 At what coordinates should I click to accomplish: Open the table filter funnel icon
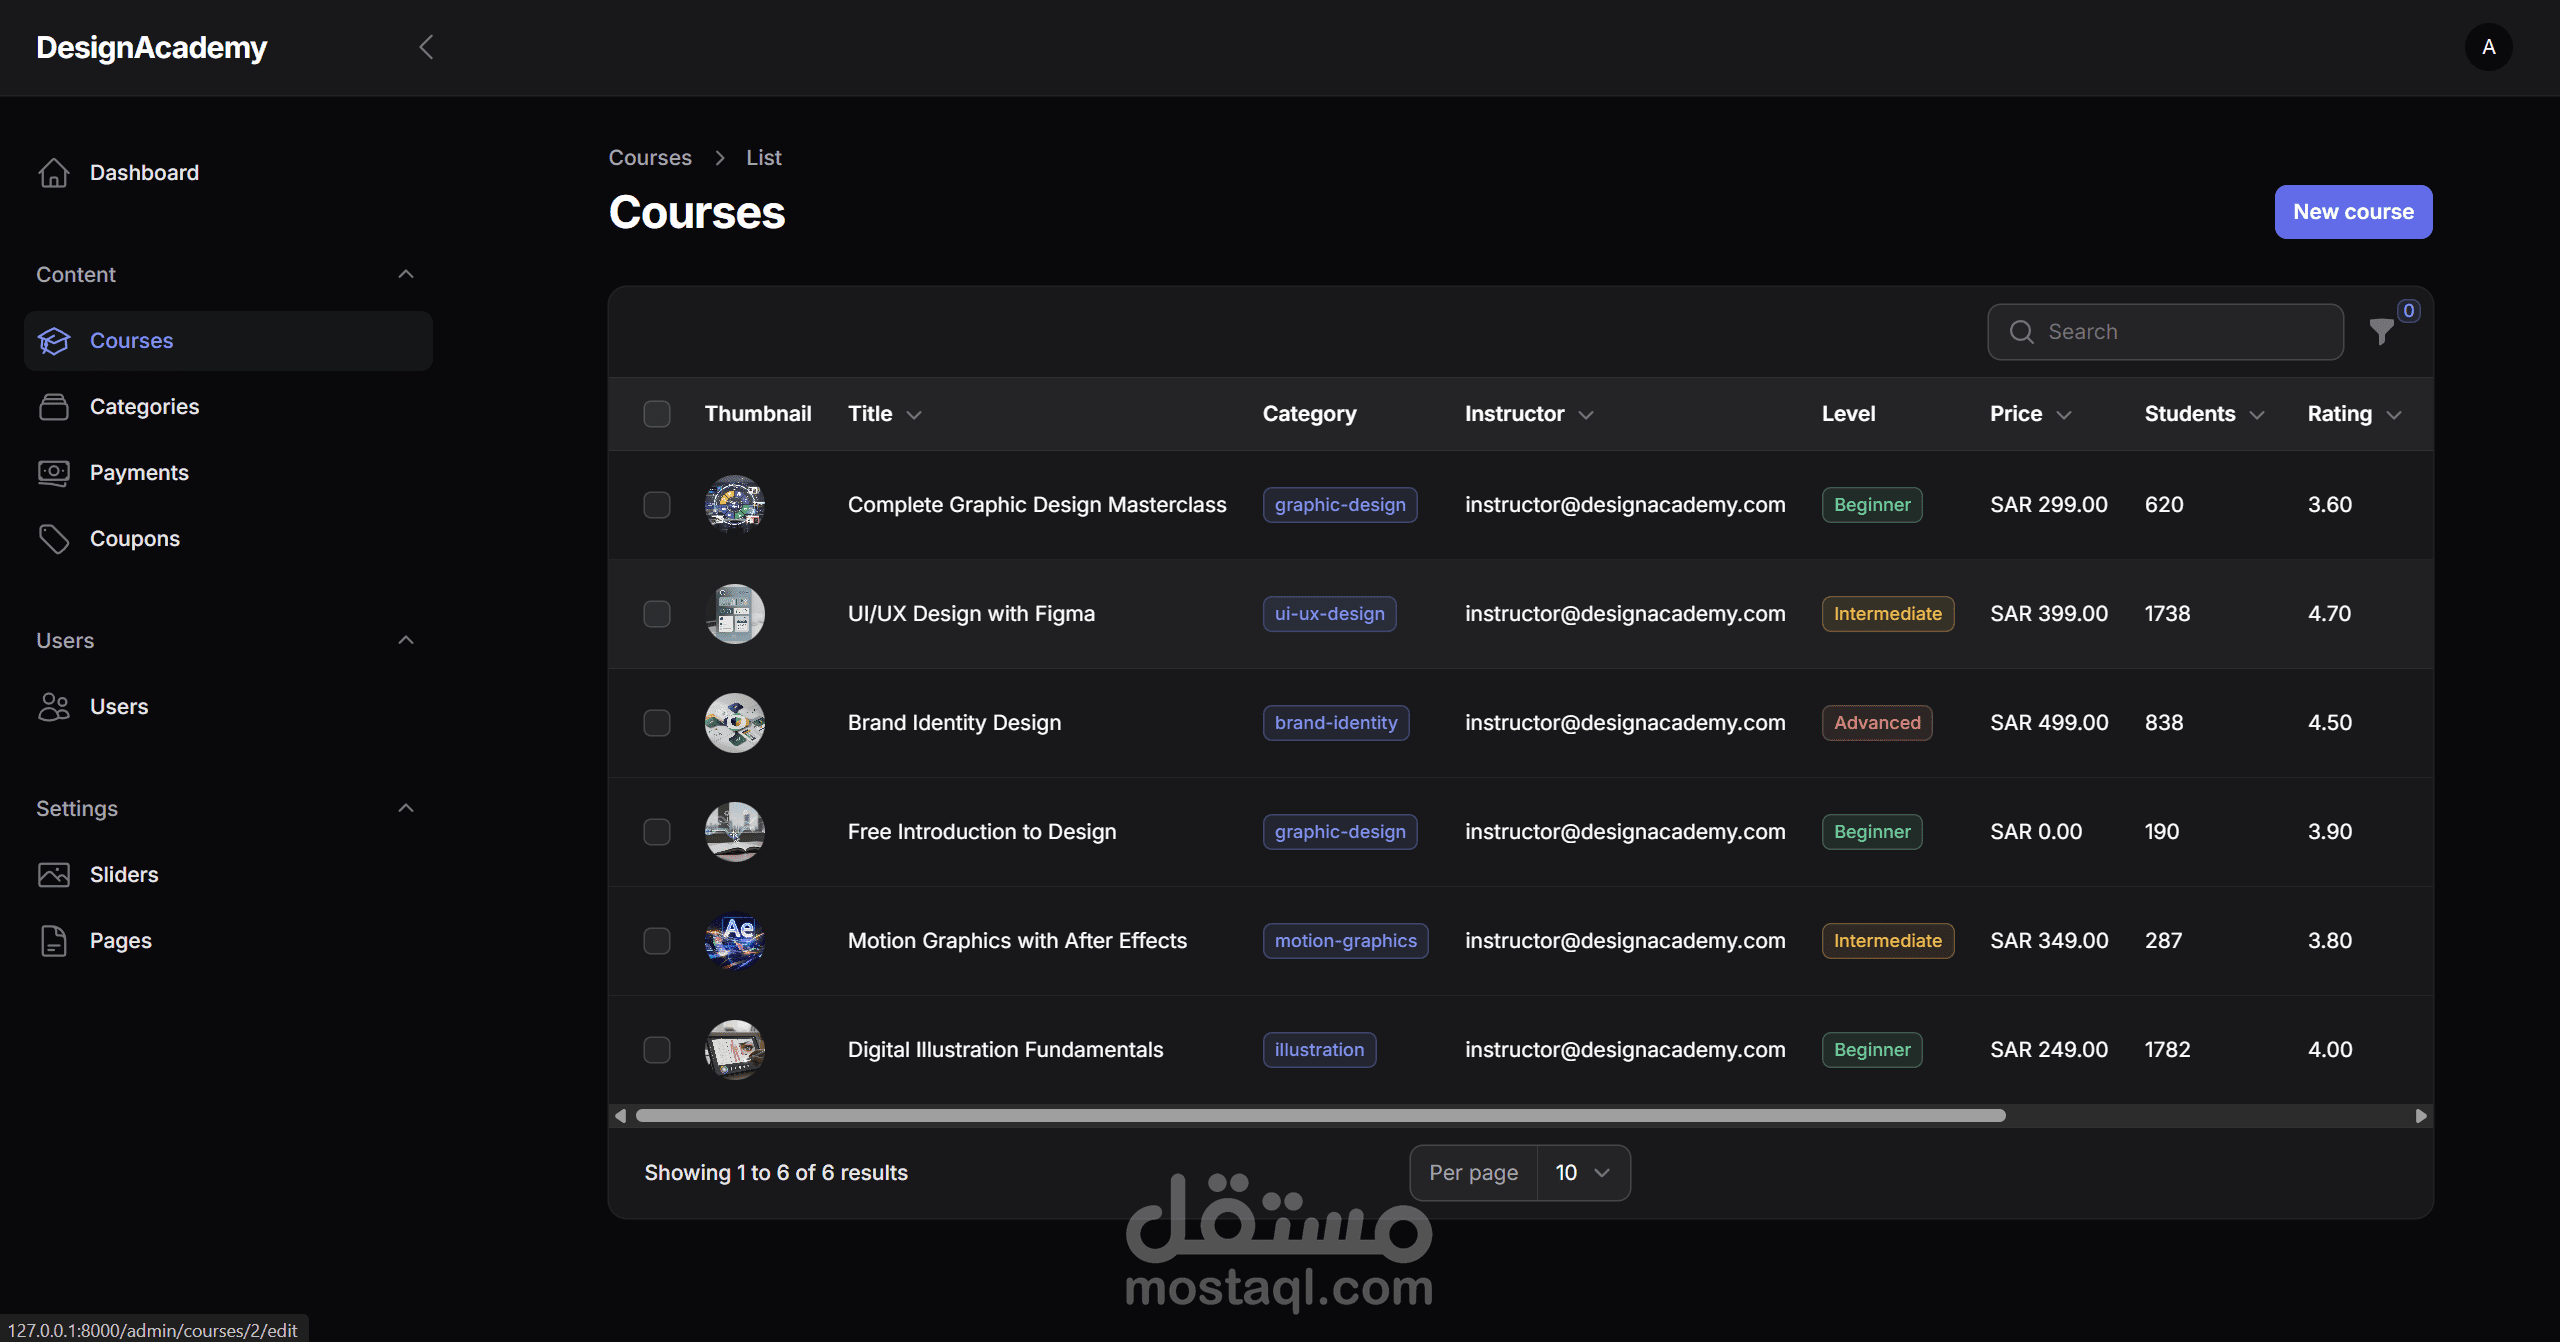pos(2381,332)
